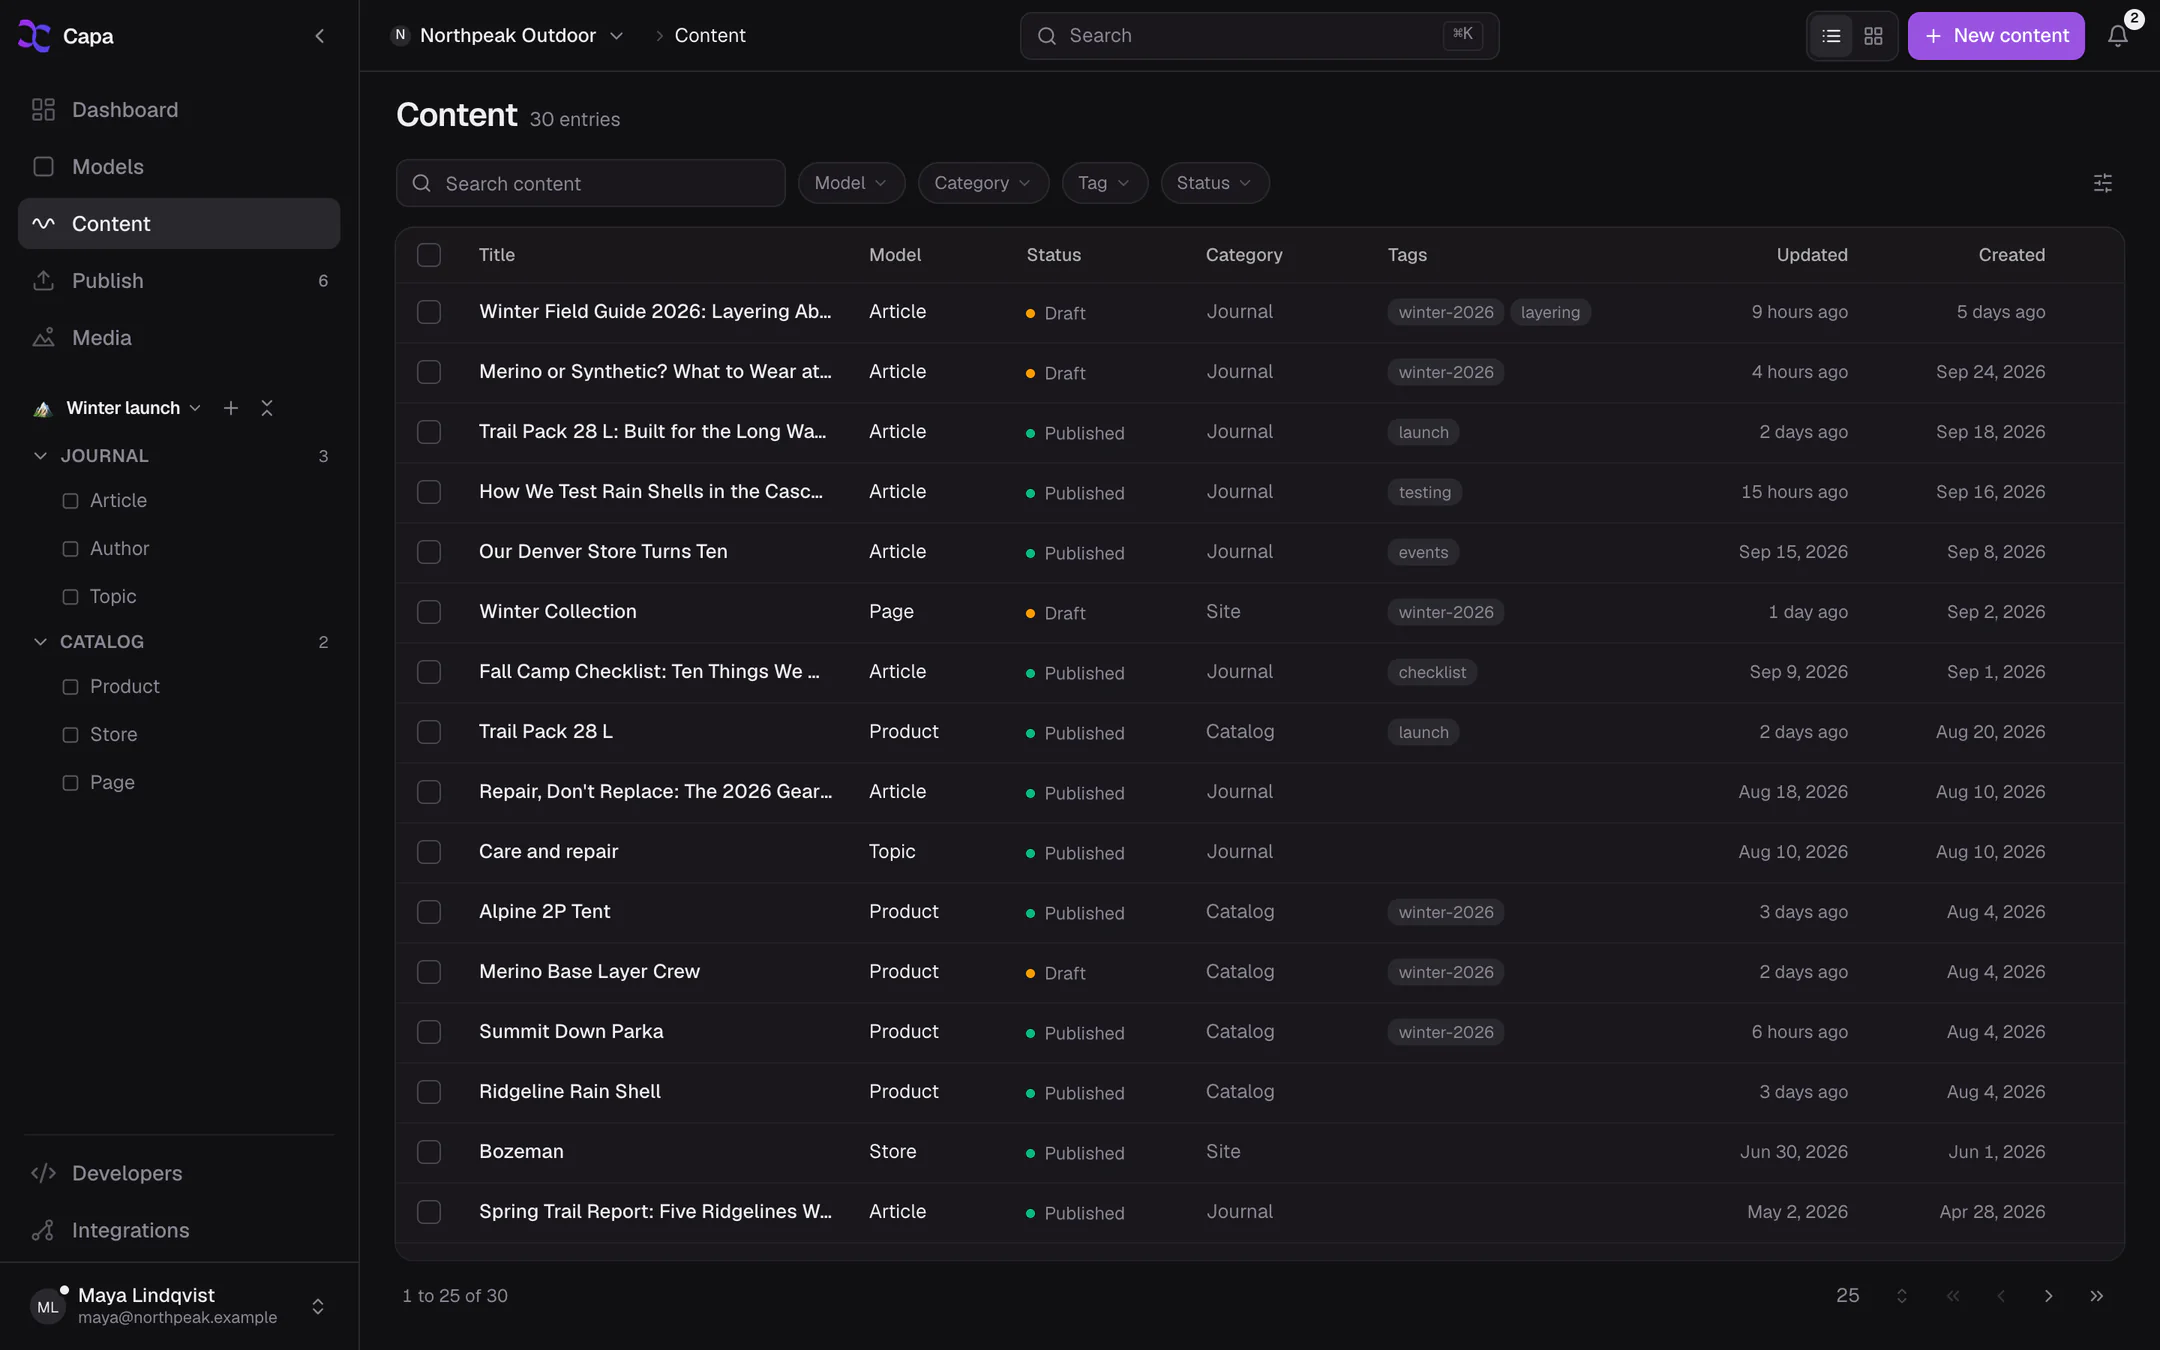This screenshot has width=2160, height=1350.
Task: Go to the next page arrow
Action: pos(2048,1296)
